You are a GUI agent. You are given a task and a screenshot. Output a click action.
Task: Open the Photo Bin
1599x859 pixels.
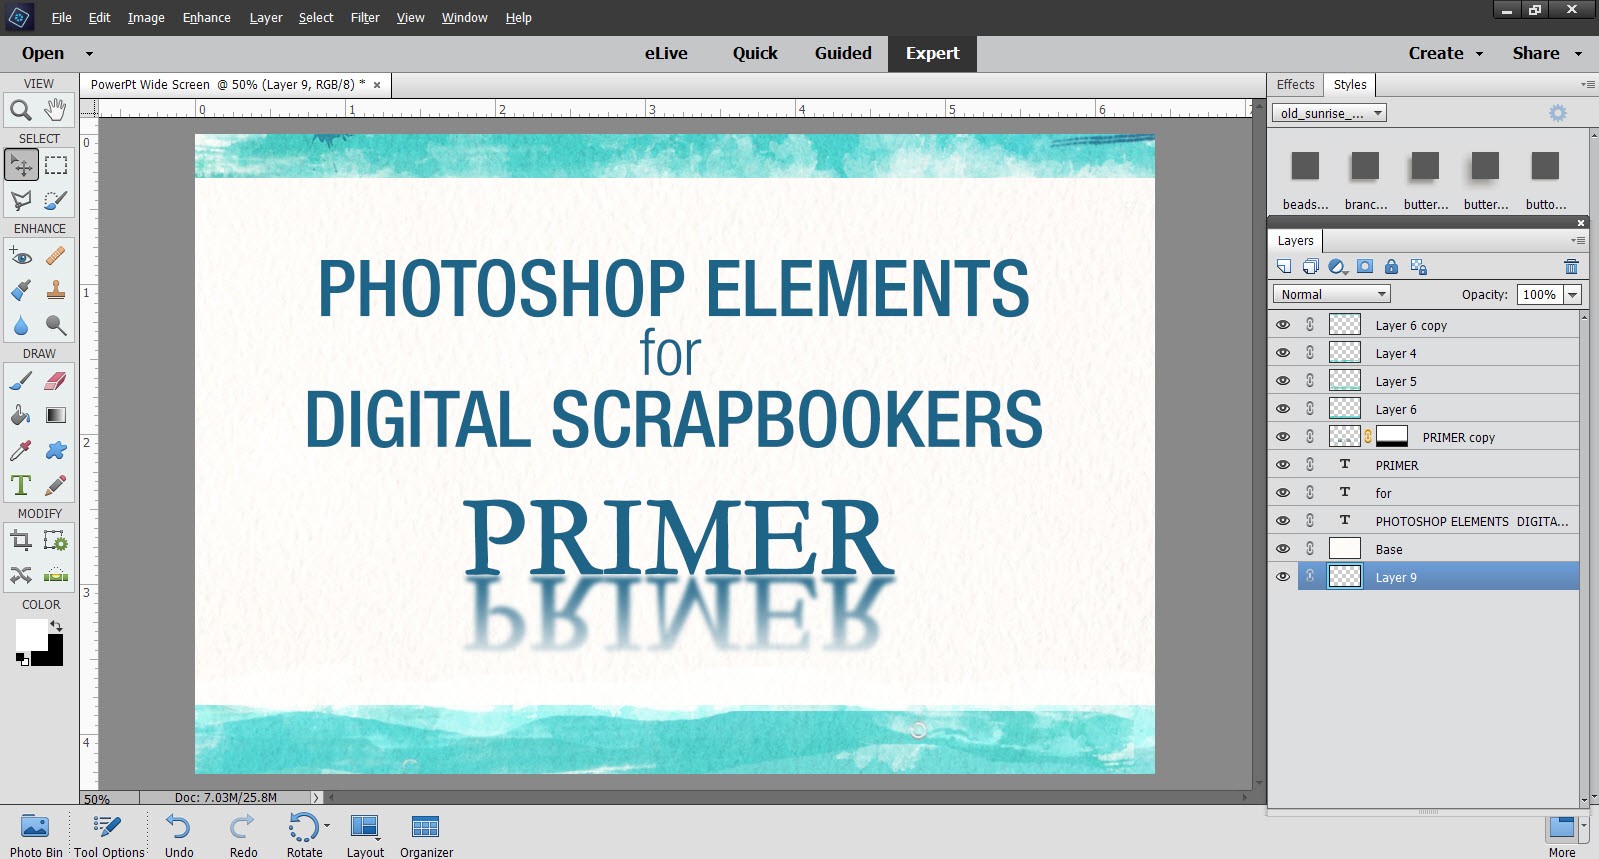(x=36, y=835)
